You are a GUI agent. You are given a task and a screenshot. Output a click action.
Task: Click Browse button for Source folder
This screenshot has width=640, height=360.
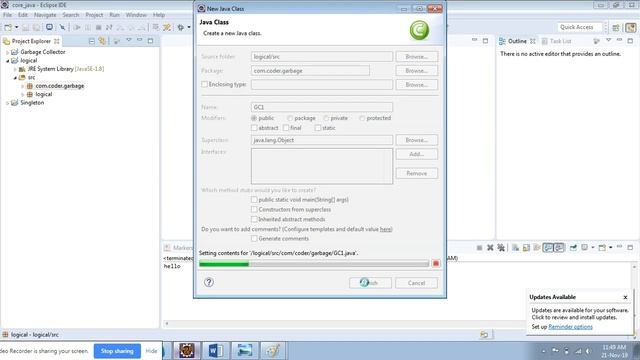(416, 57)
